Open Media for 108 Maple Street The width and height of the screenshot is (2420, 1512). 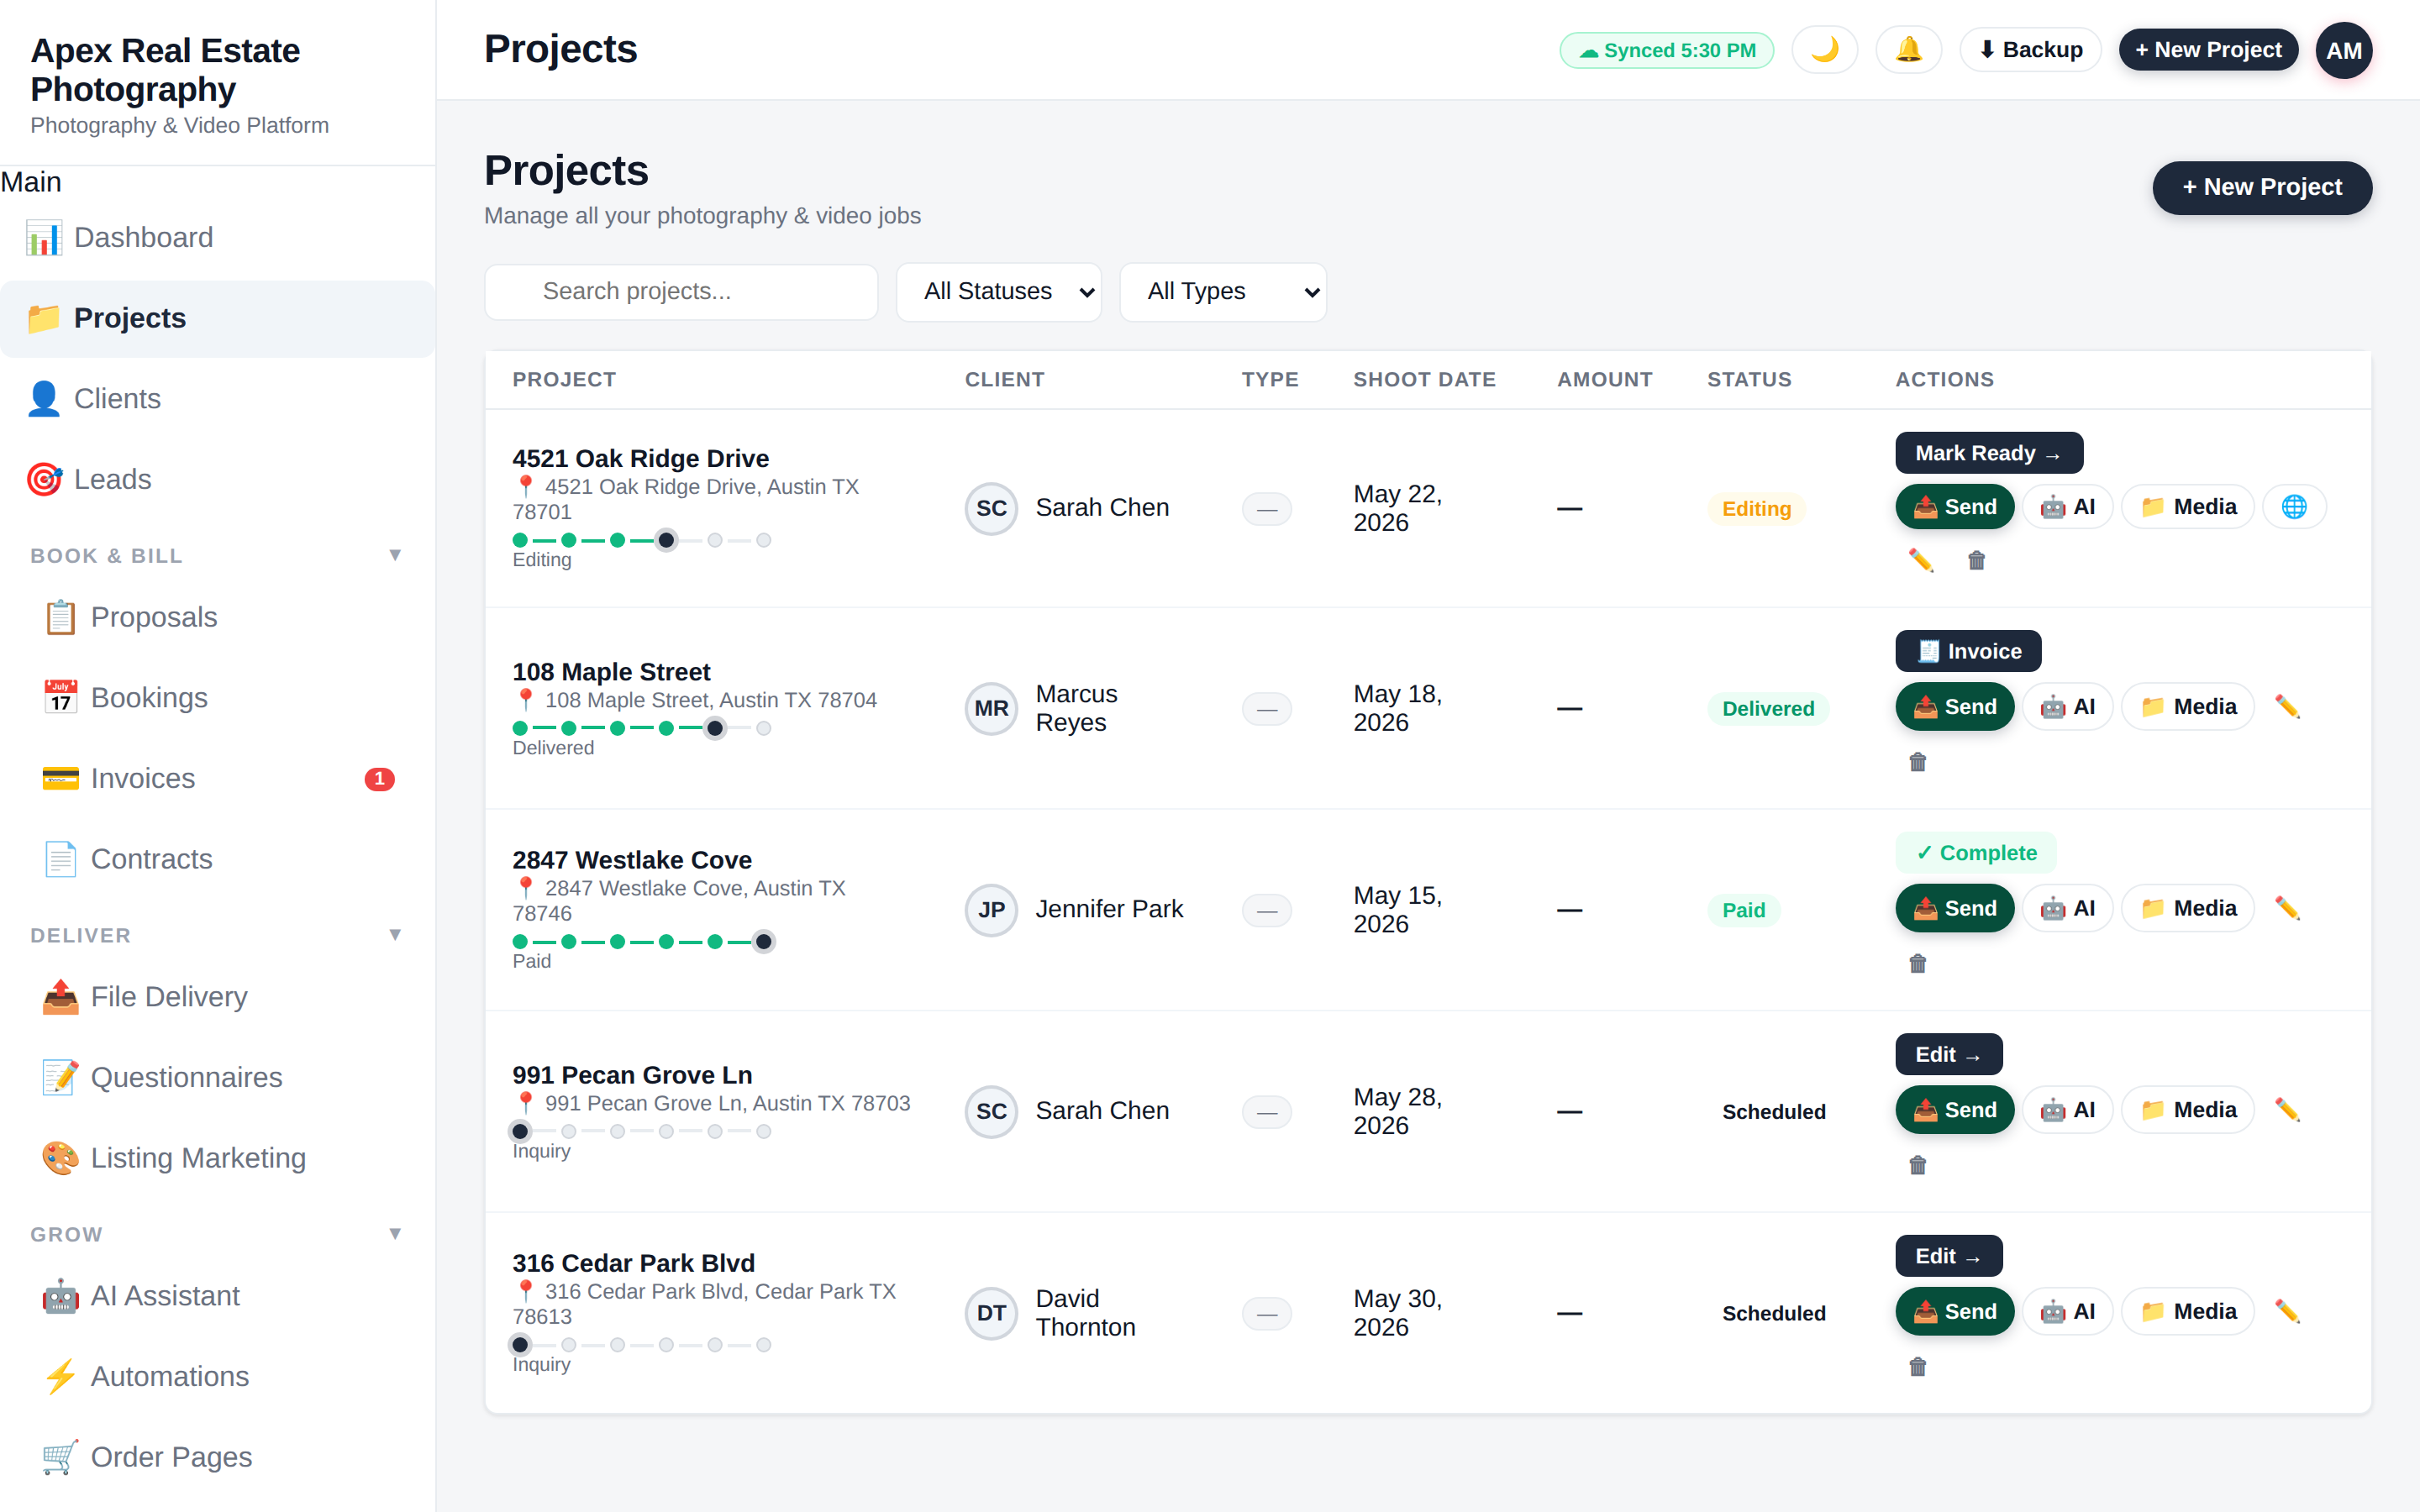[2187, 707]
